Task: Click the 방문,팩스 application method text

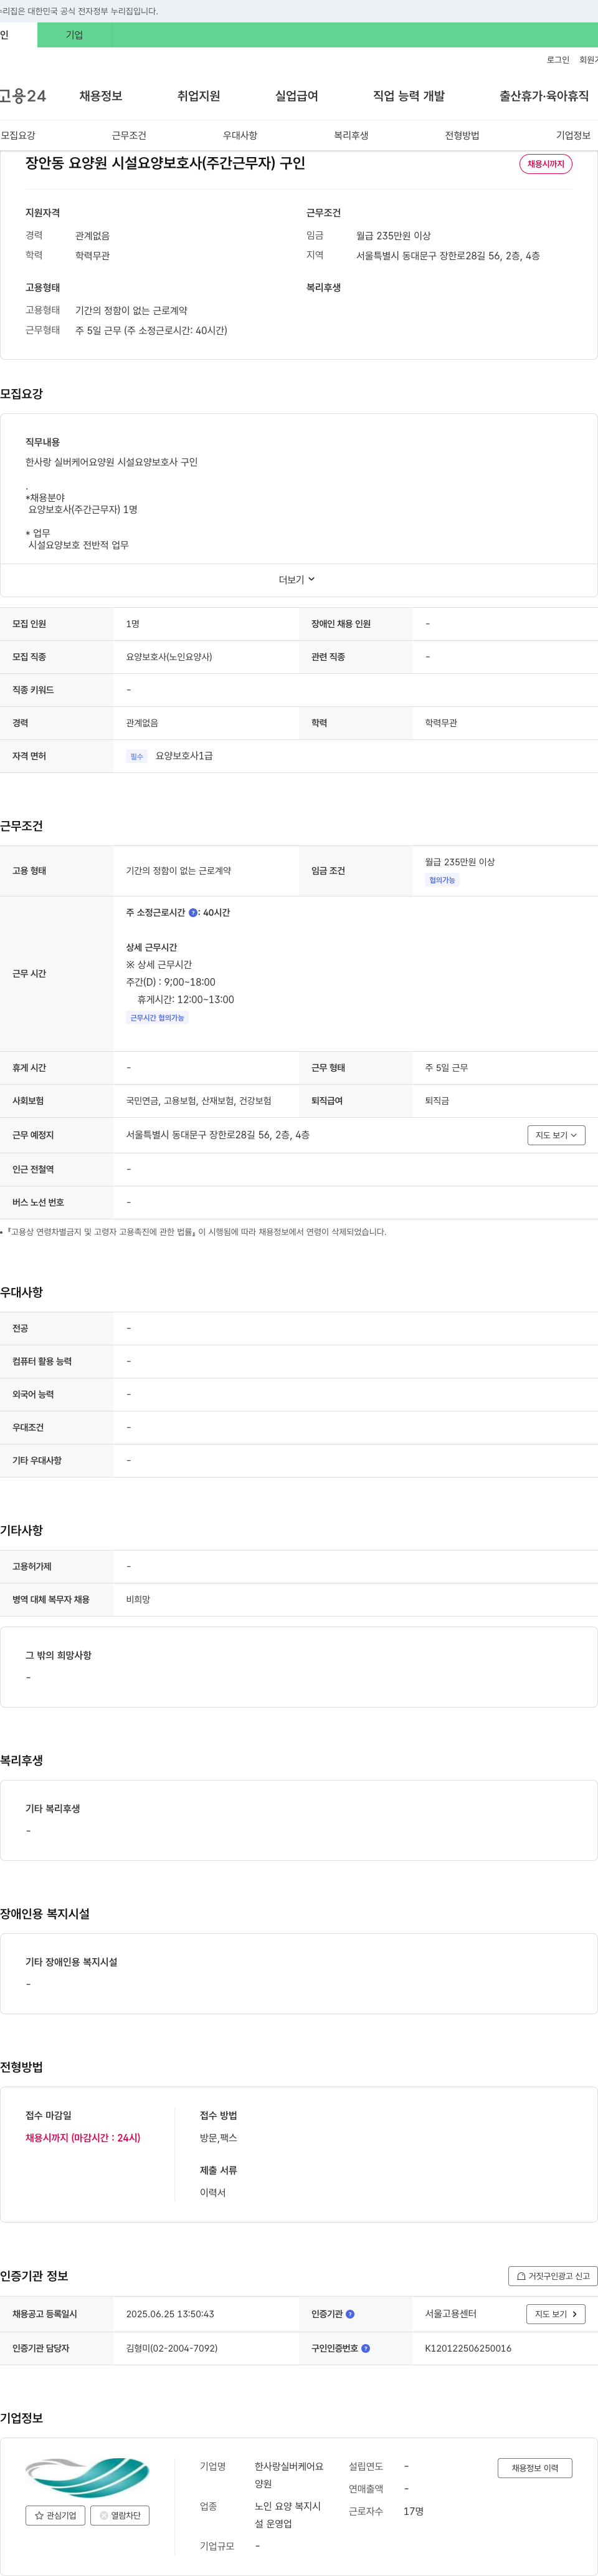Action: [218, 2138]
